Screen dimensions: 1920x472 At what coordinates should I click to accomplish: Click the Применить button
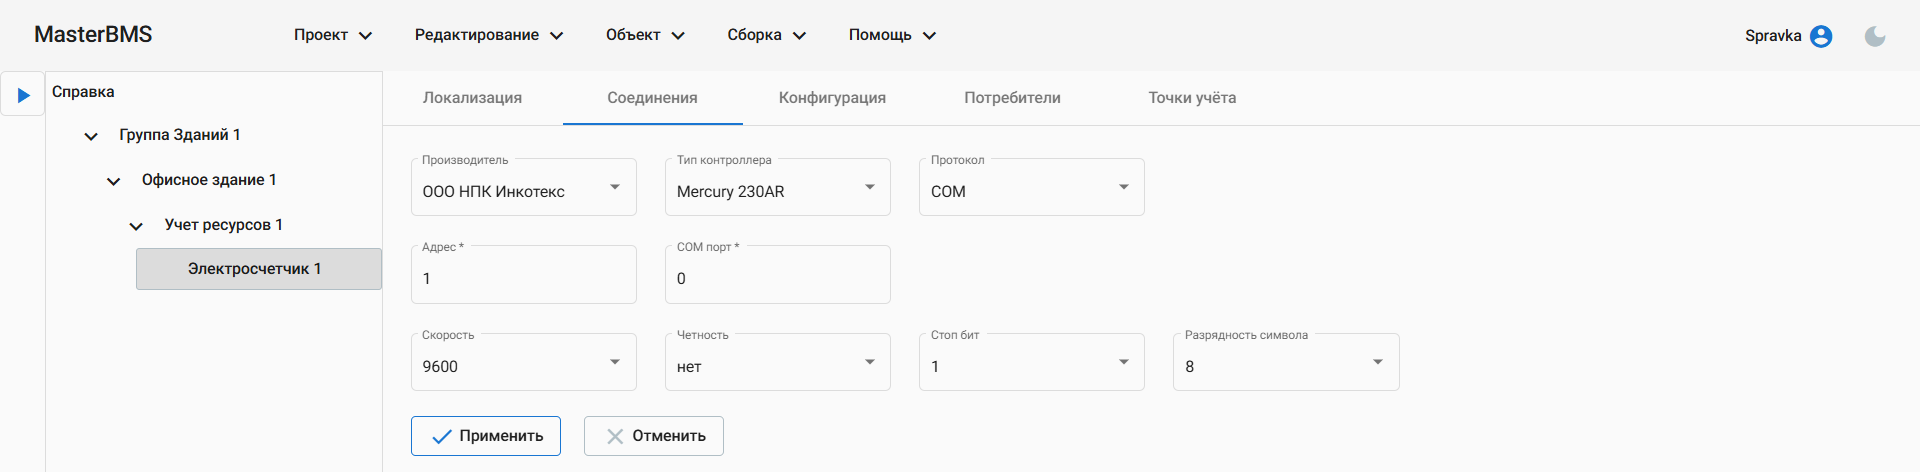[486, 436]
